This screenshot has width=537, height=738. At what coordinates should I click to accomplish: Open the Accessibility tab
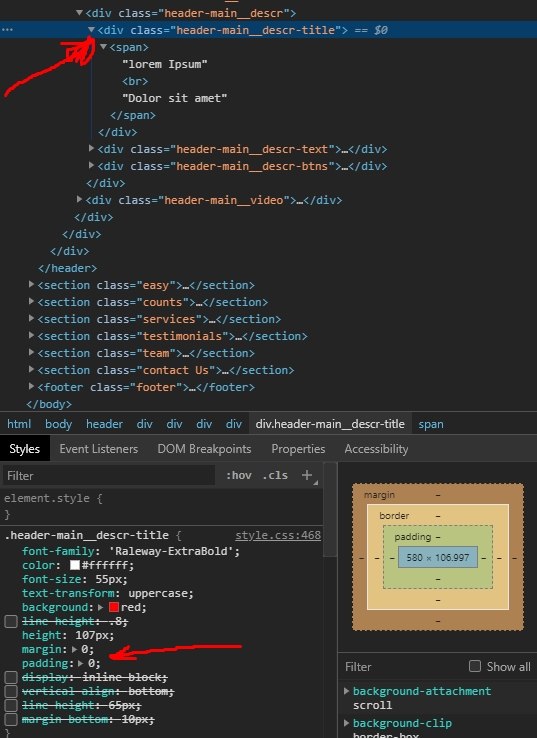376,449
